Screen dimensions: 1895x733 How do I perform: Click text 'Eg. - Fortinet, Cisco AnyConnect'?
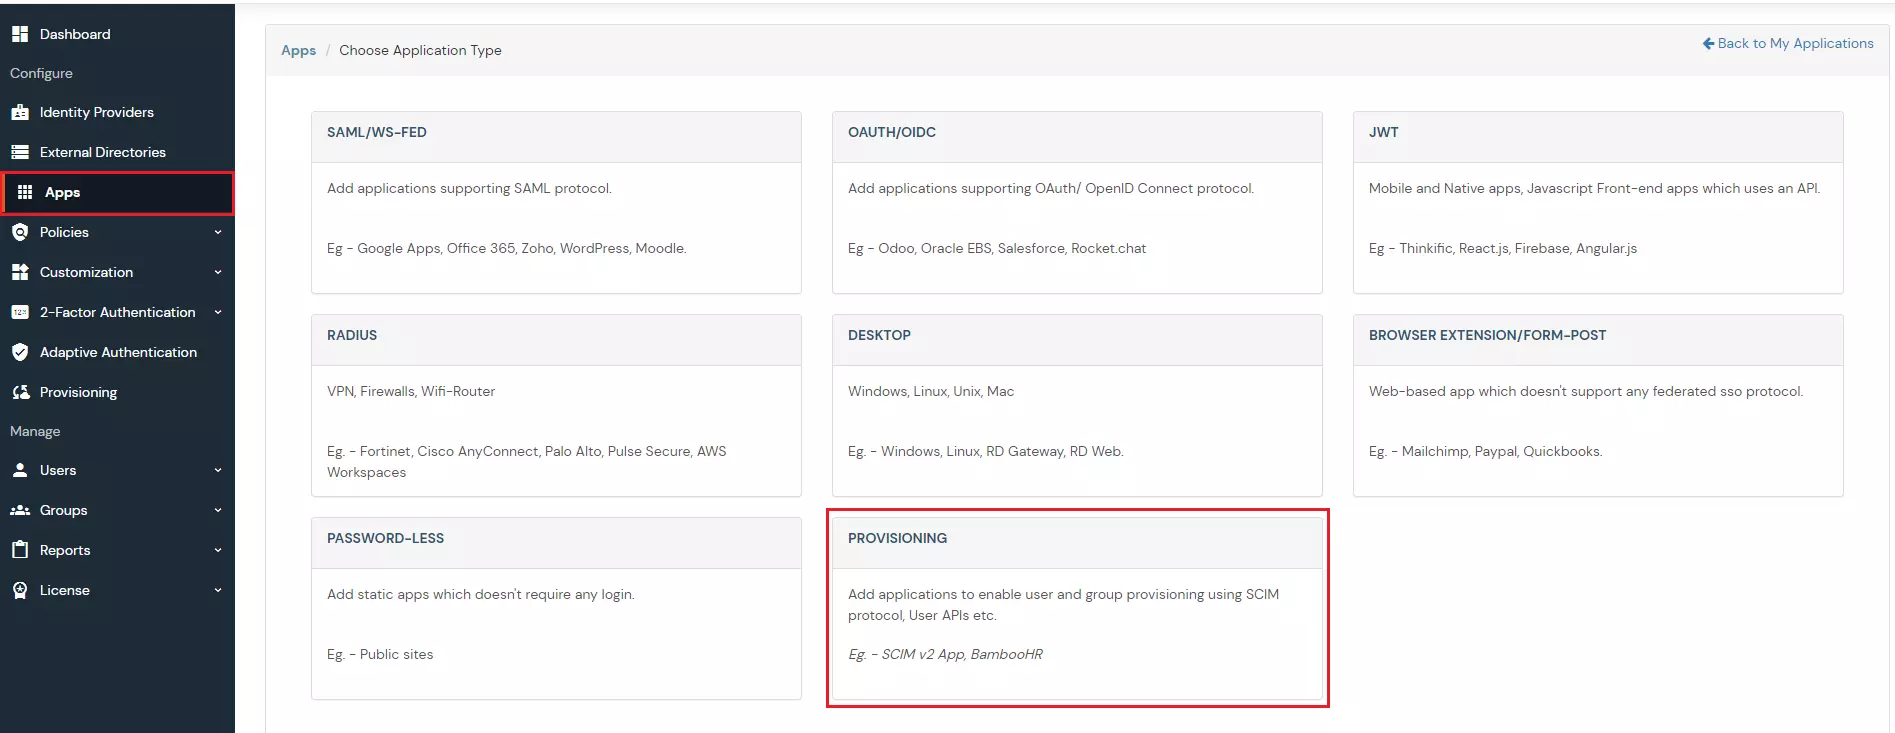[x=433, y=451]
